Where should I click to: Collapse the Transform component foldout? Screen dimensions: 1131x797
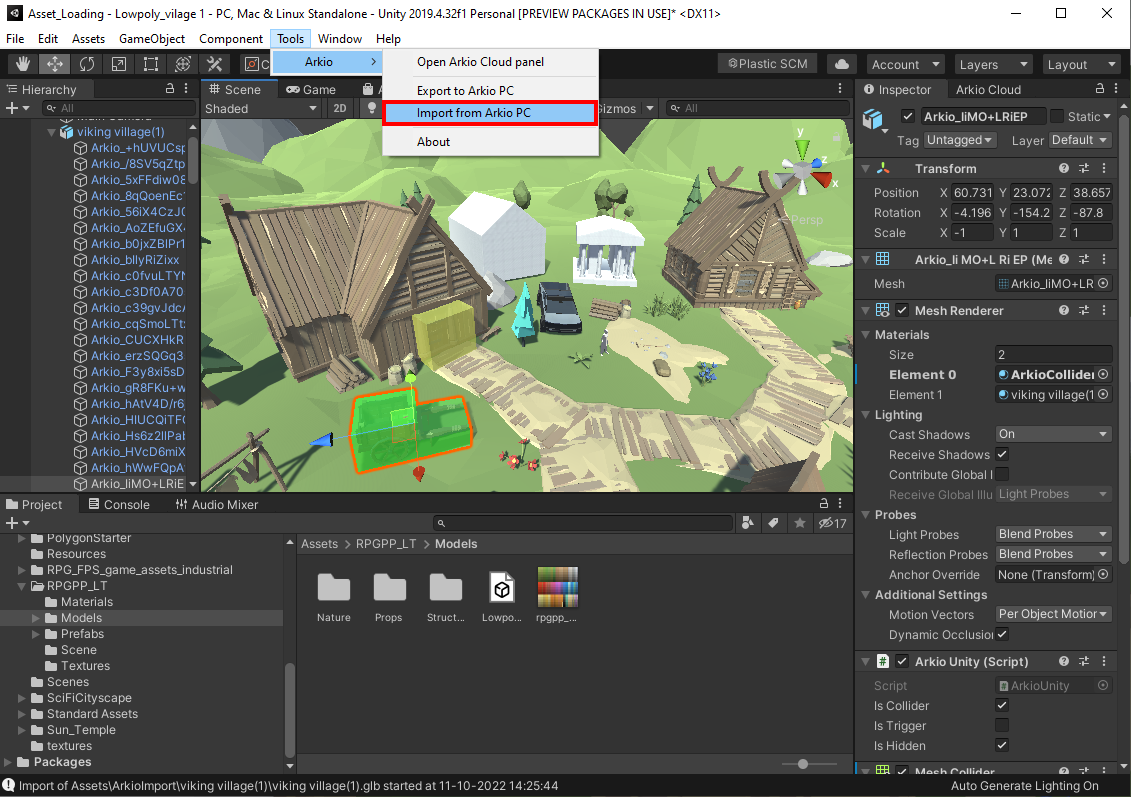pyautogui.click(x=866, y=168)
